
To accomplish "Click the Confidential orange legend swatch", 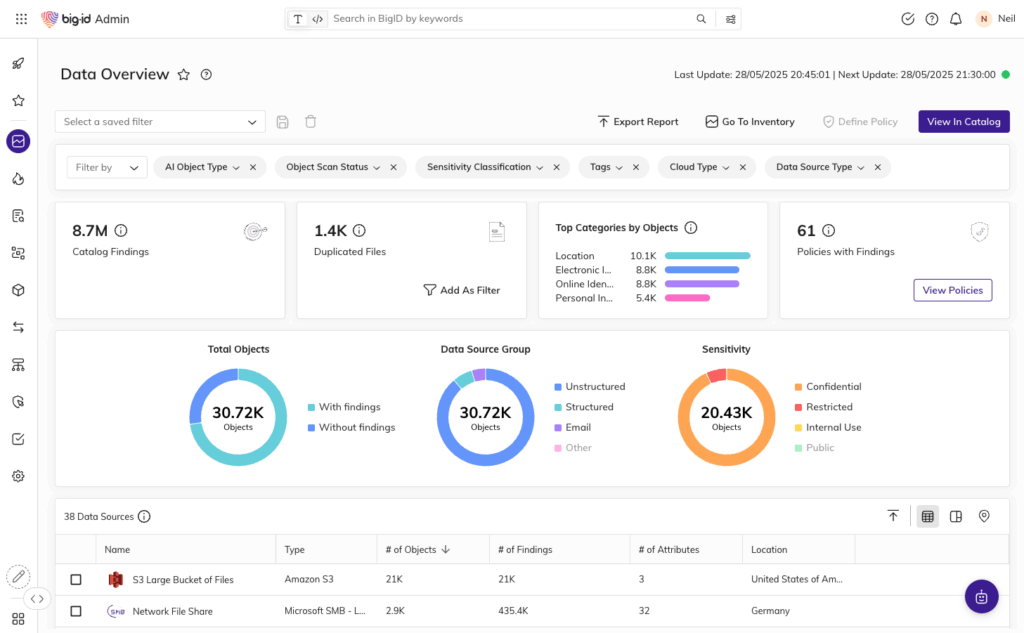I will pyautogui.click(x=798, y=387).
